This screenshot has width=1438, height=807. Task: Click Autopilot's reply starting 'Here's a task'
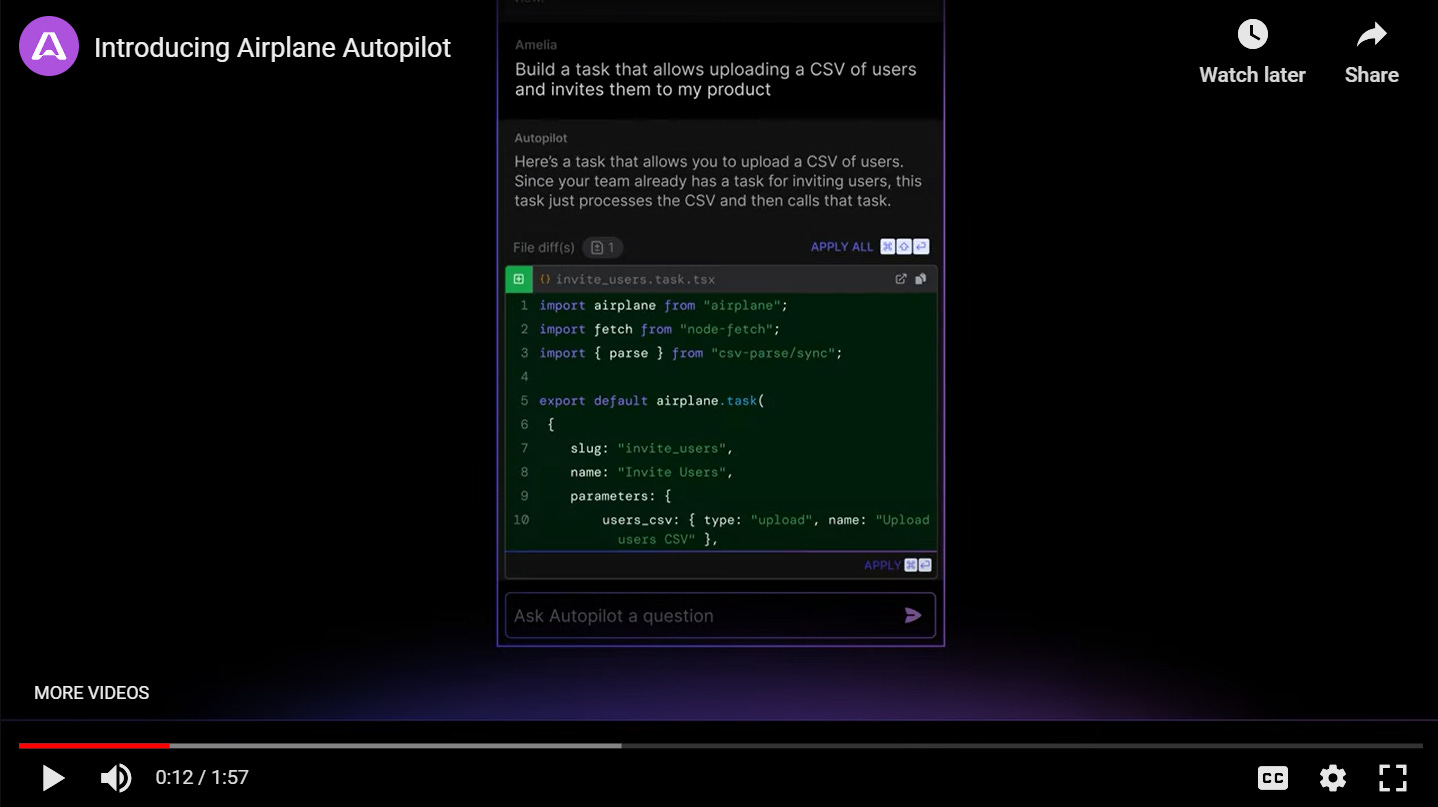point(718,181)
